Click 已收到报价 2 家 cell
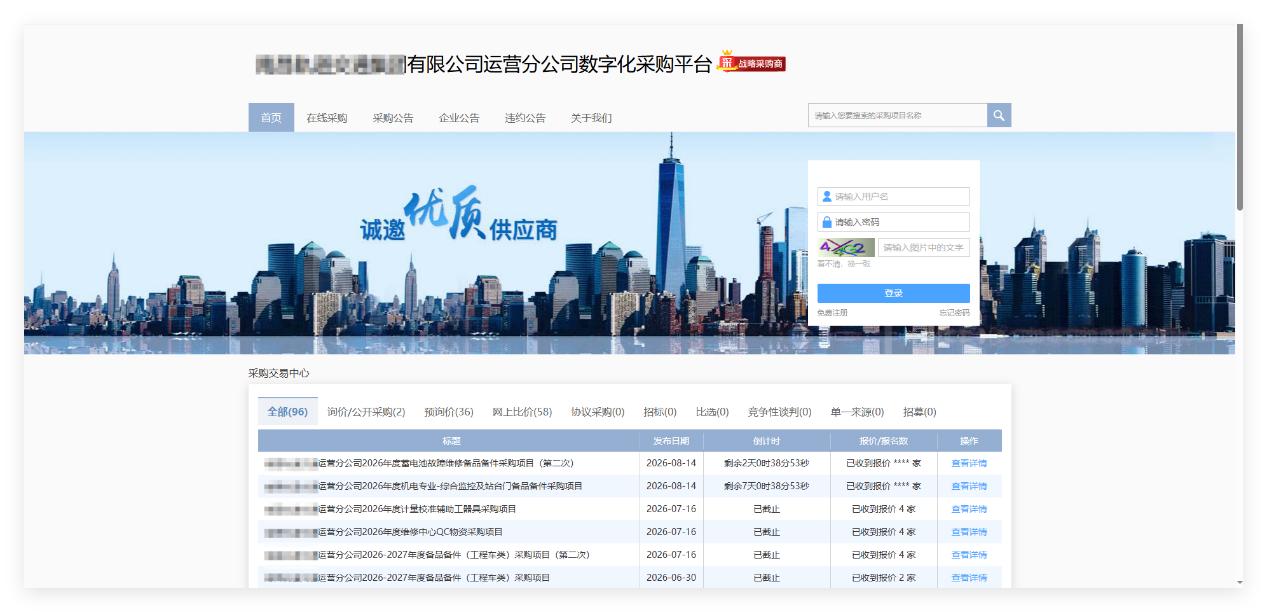The height and width of the screenshot is (612, 1267). [884, 578]
